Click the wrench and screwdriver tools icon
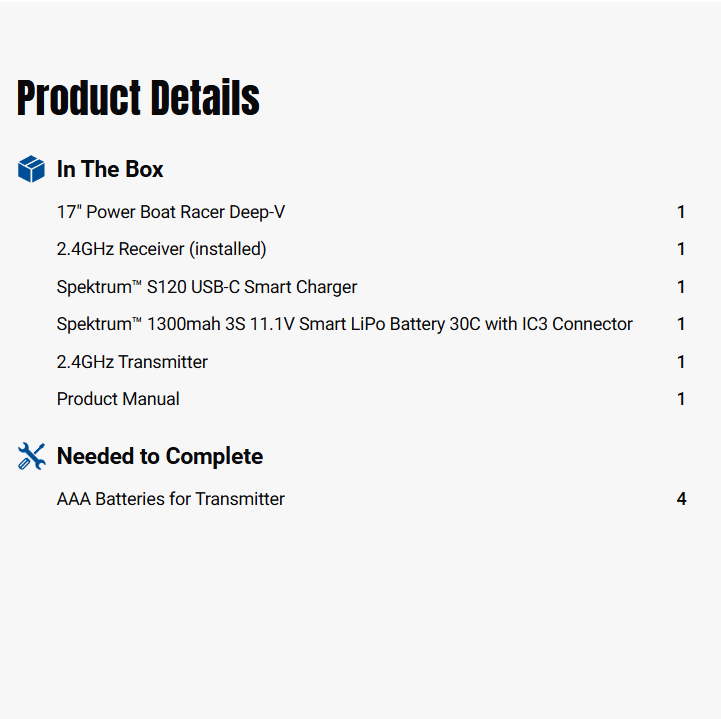Screen dimensions: 721x719 [x=32, y=456]
